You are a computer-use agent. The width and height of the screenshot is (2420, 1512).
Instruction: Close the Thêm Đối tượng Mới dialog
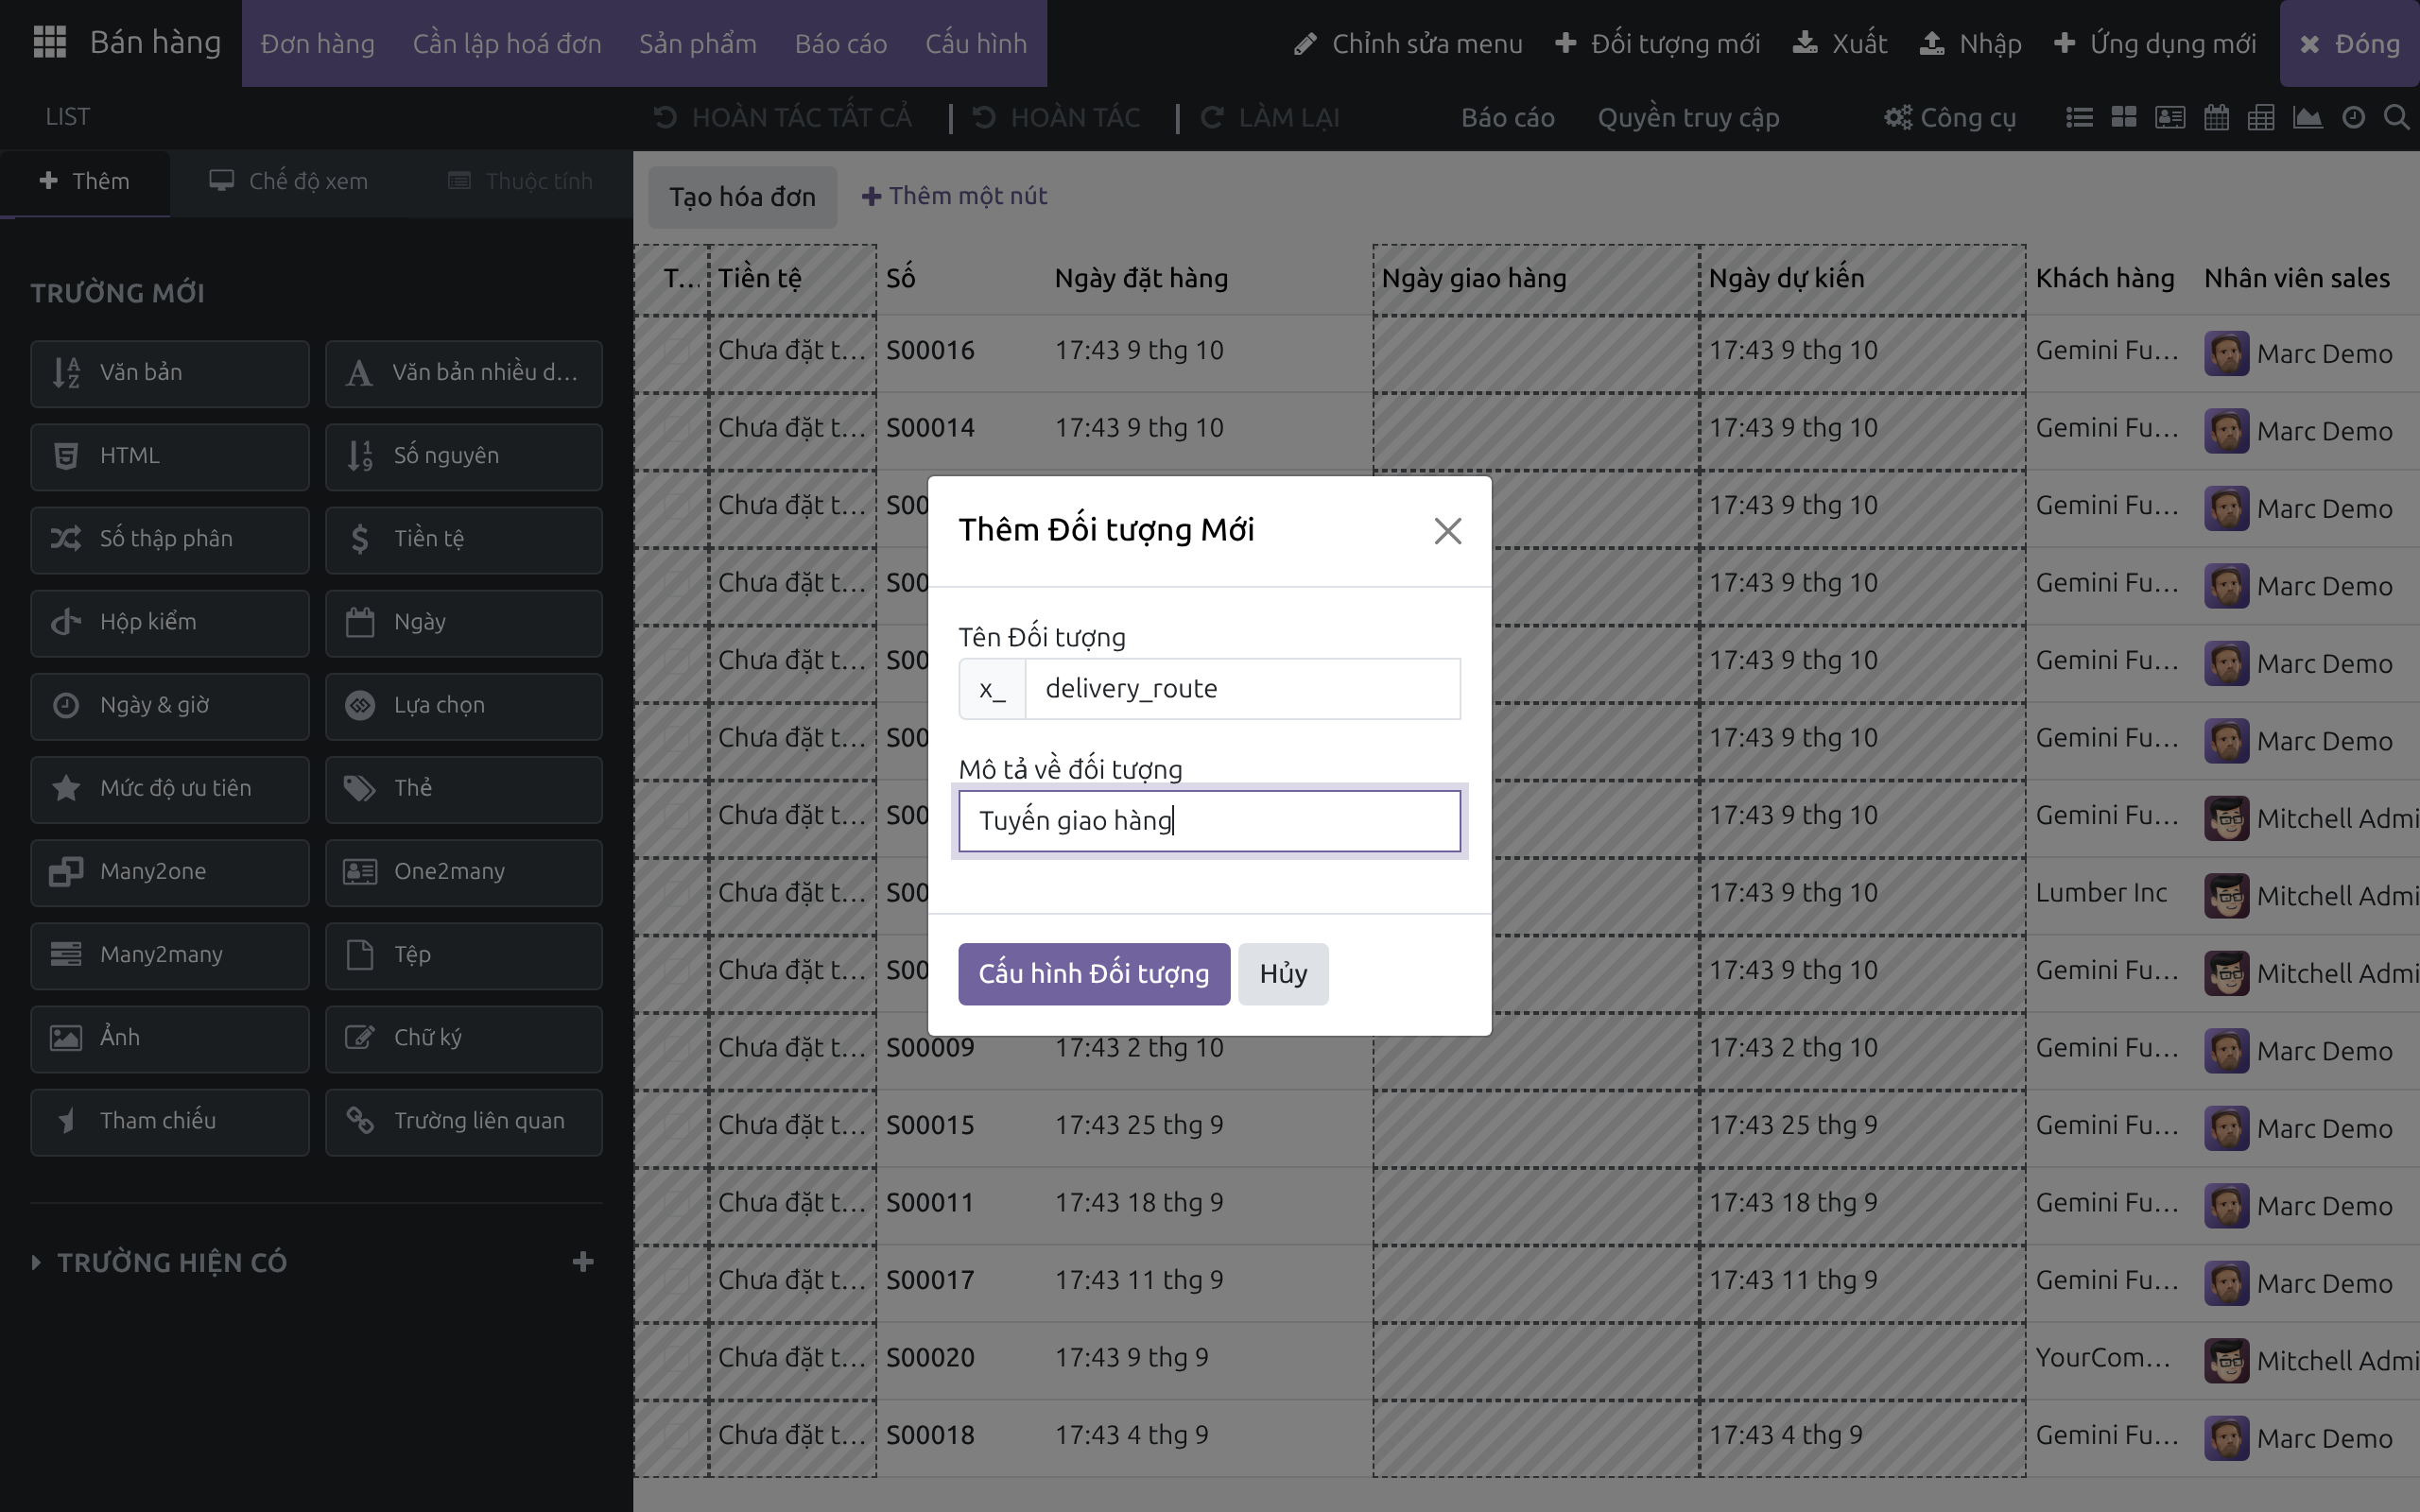pyautogui.click(x=1447, y=531)
